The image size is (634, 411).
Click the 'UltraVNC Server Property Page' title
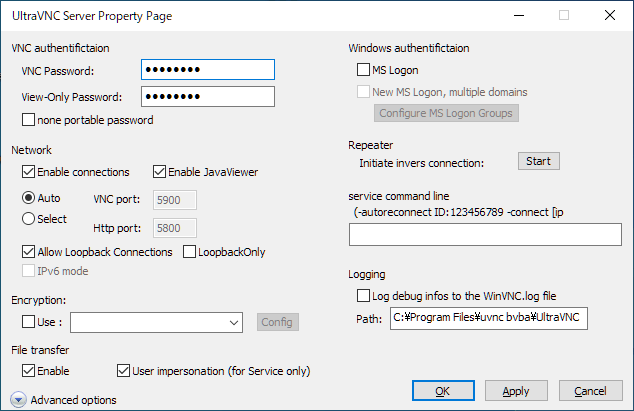point(92,16)
